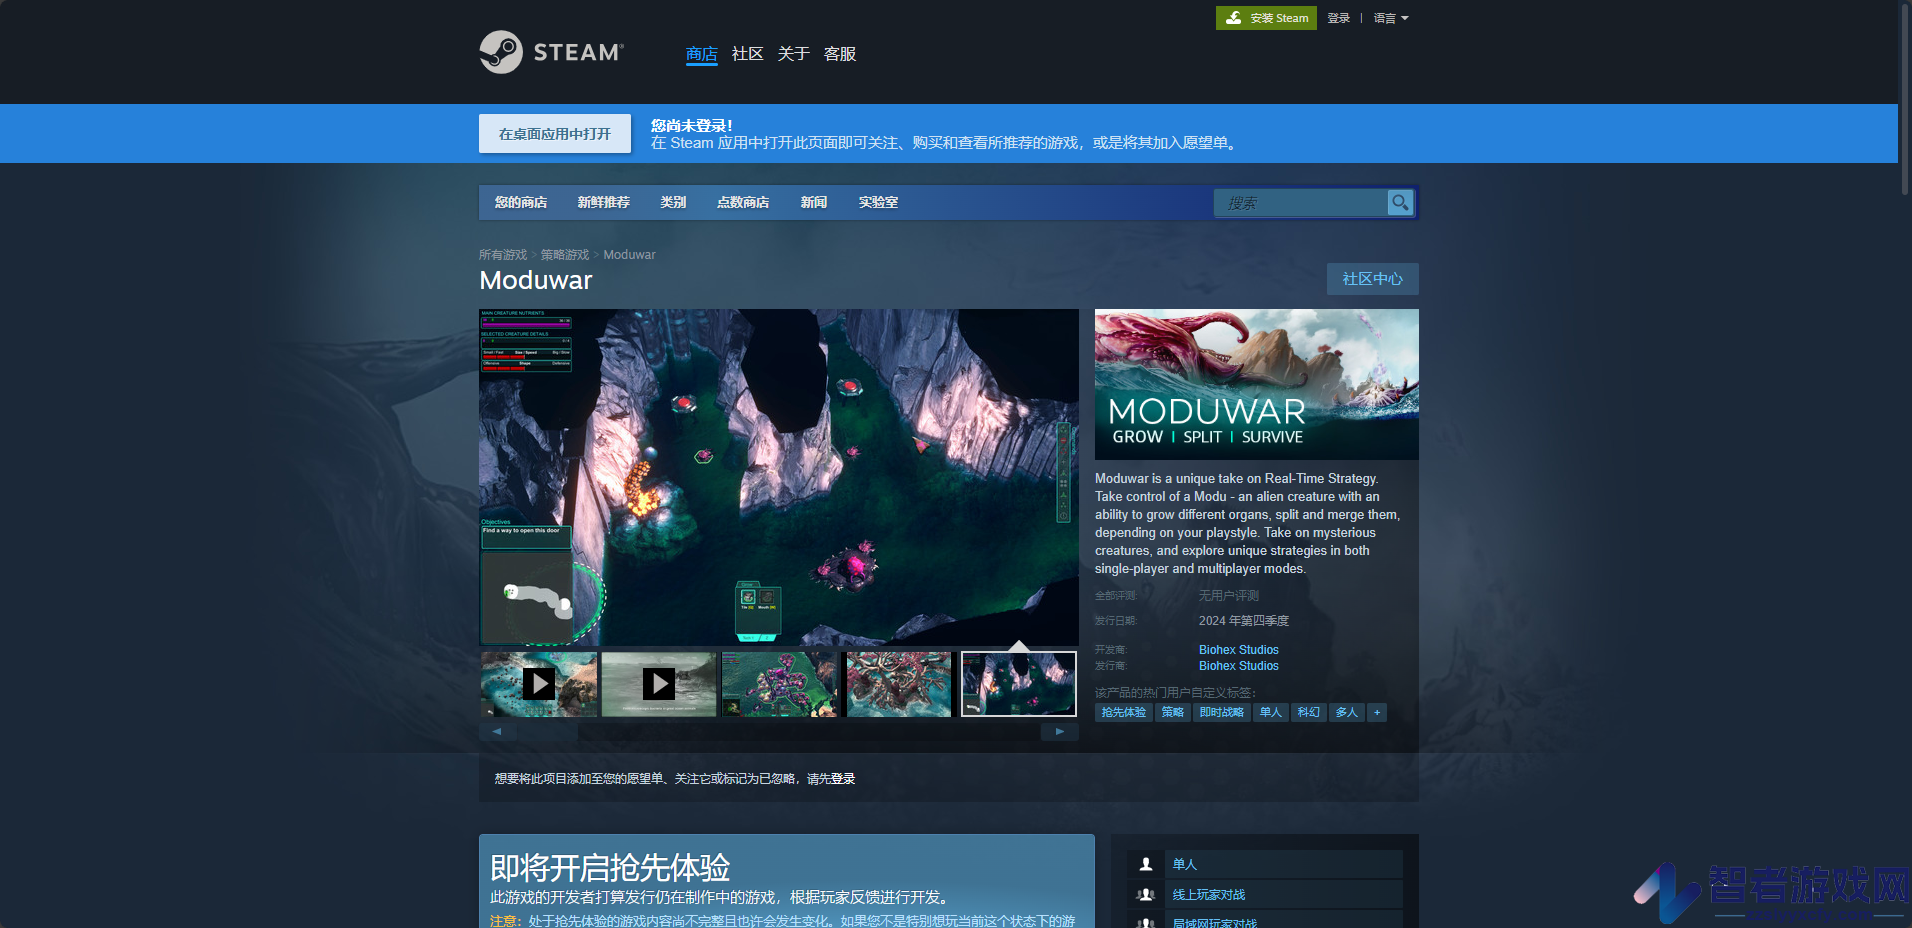
Task: Open the 语言 language dropdown
Action: [x=1390, y=18]
